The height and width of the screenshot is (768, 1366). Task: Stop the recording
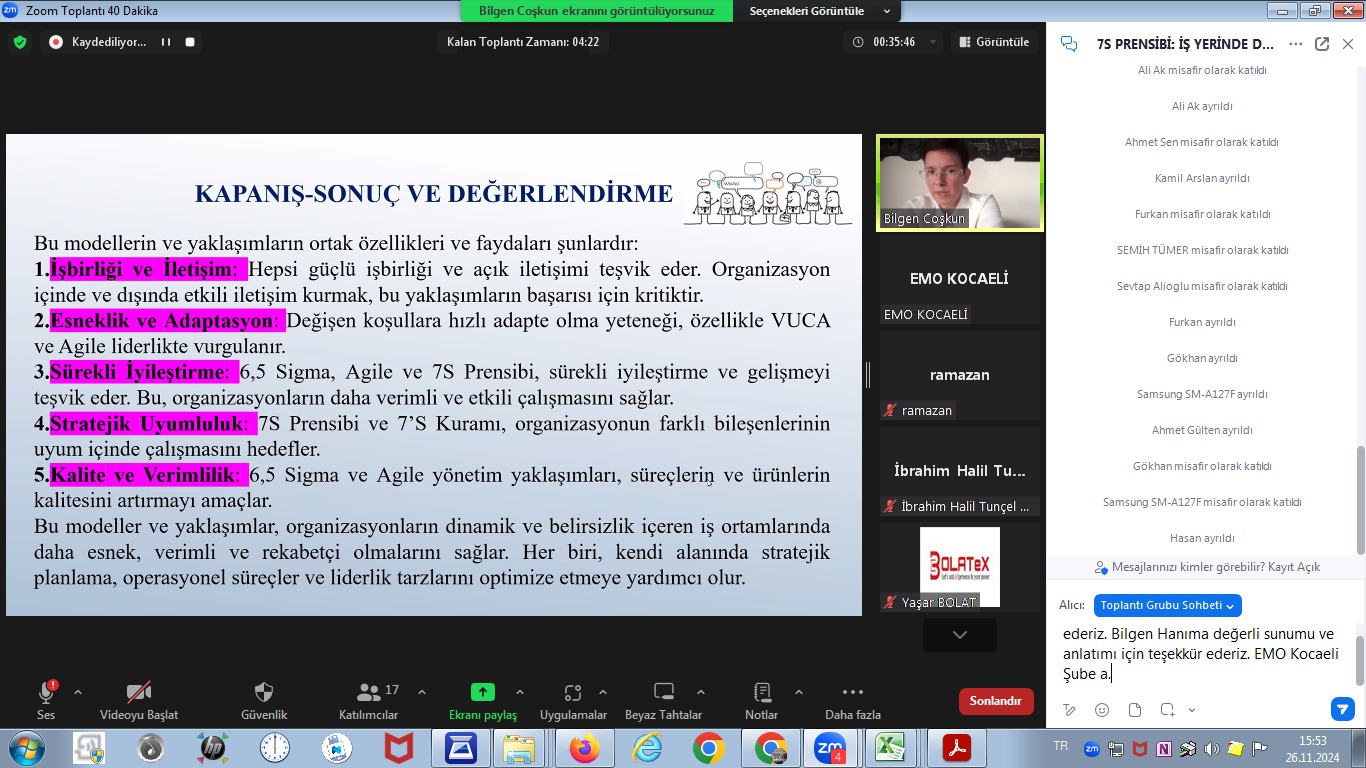pyautogui.click(x=190, y=42)
